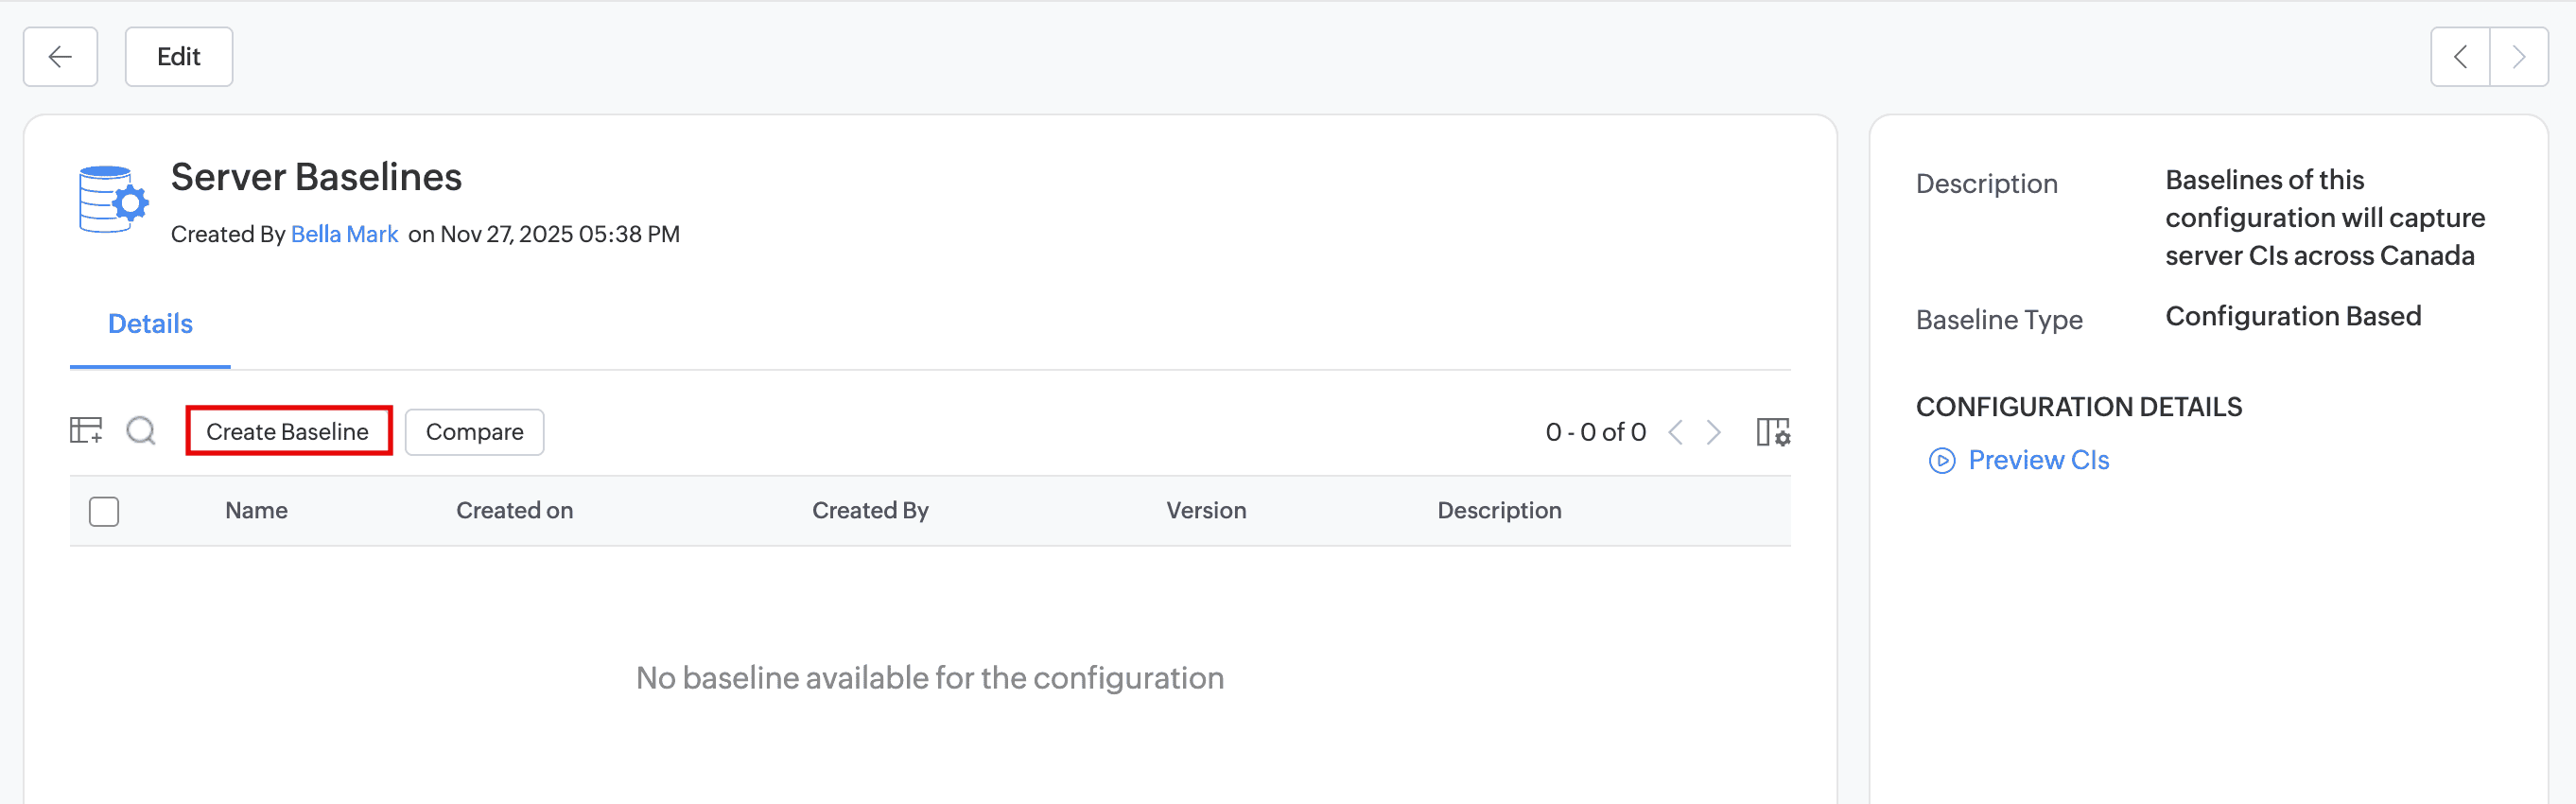Sort by the Name column header
Screen dimensions: 2576x804
click(256, 511)
